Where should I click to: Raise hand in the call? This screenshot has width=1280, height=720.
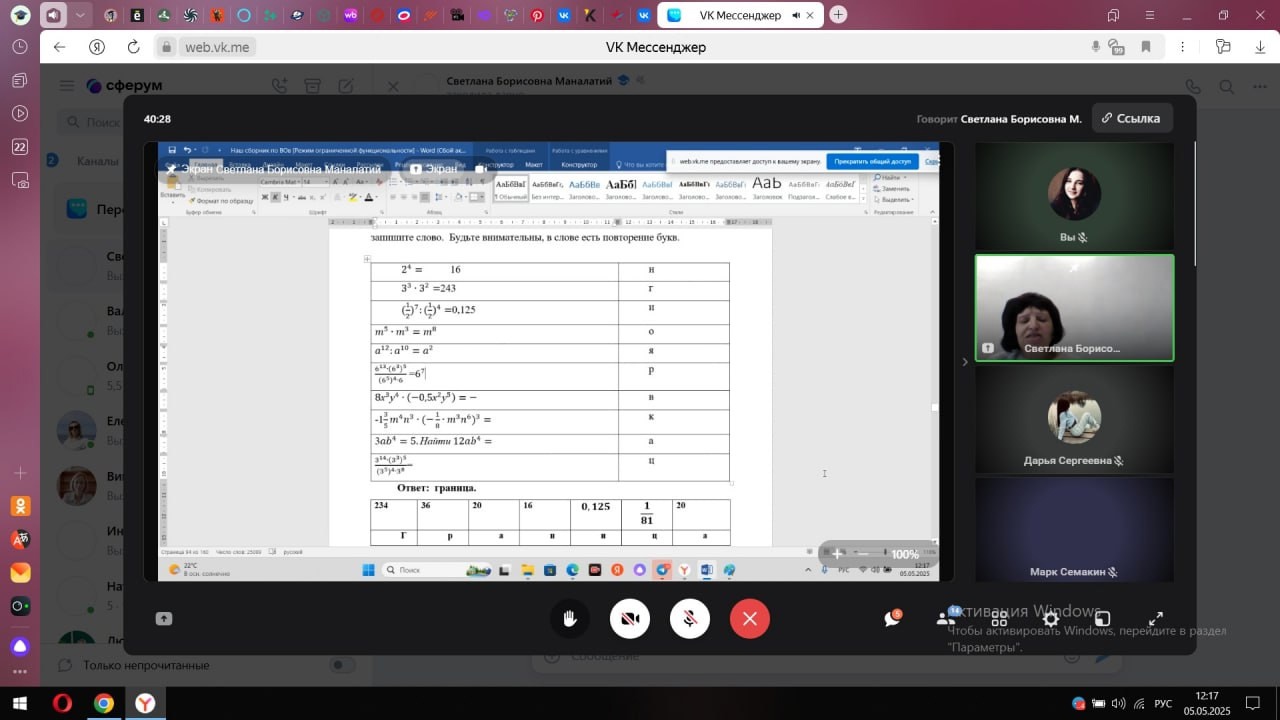[x=570, y=619]
